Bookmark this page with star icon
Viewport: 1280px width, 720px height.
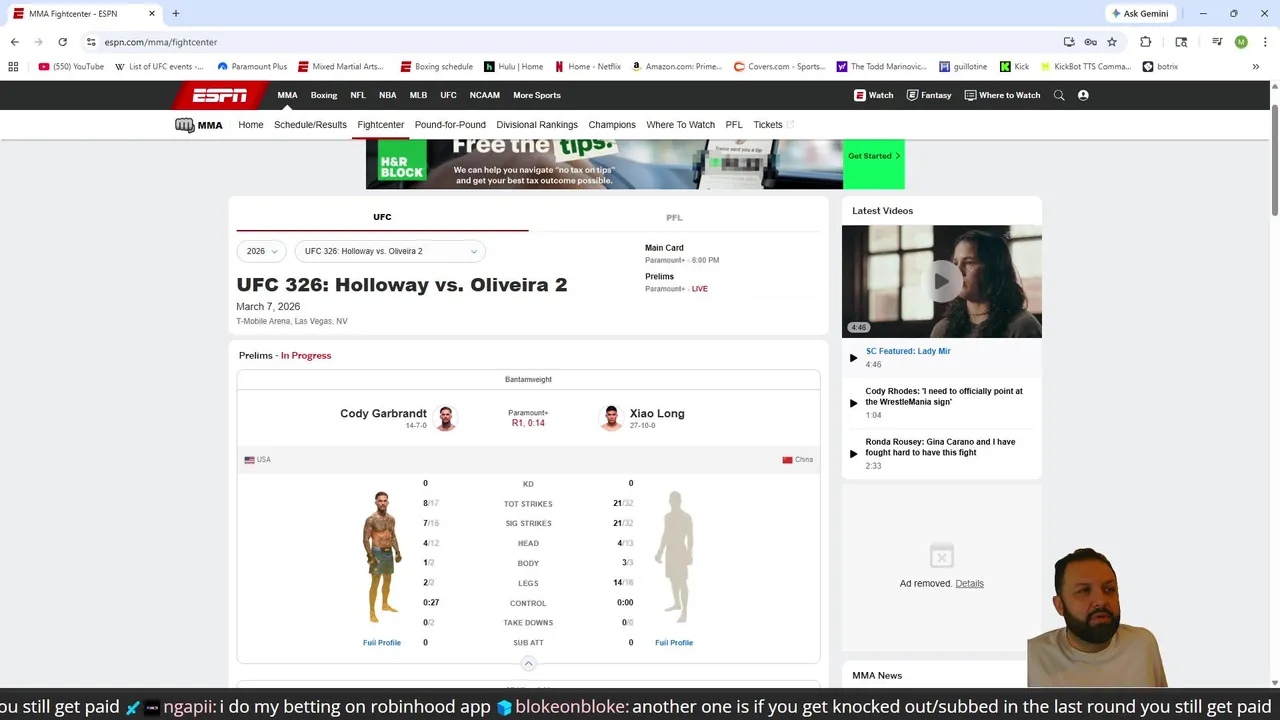[x=1111, y=42]
